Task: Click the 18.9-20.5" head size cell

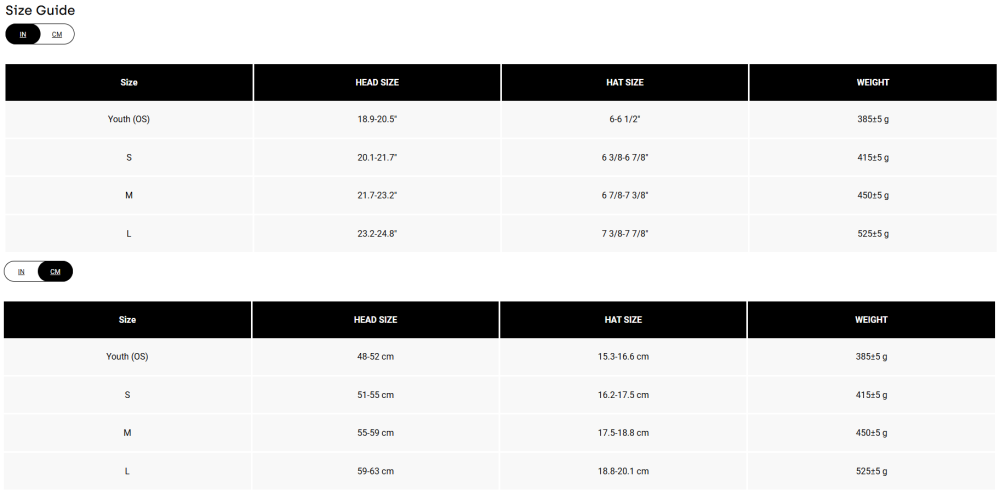Action: pyautogui.click(x=377, y=119)
